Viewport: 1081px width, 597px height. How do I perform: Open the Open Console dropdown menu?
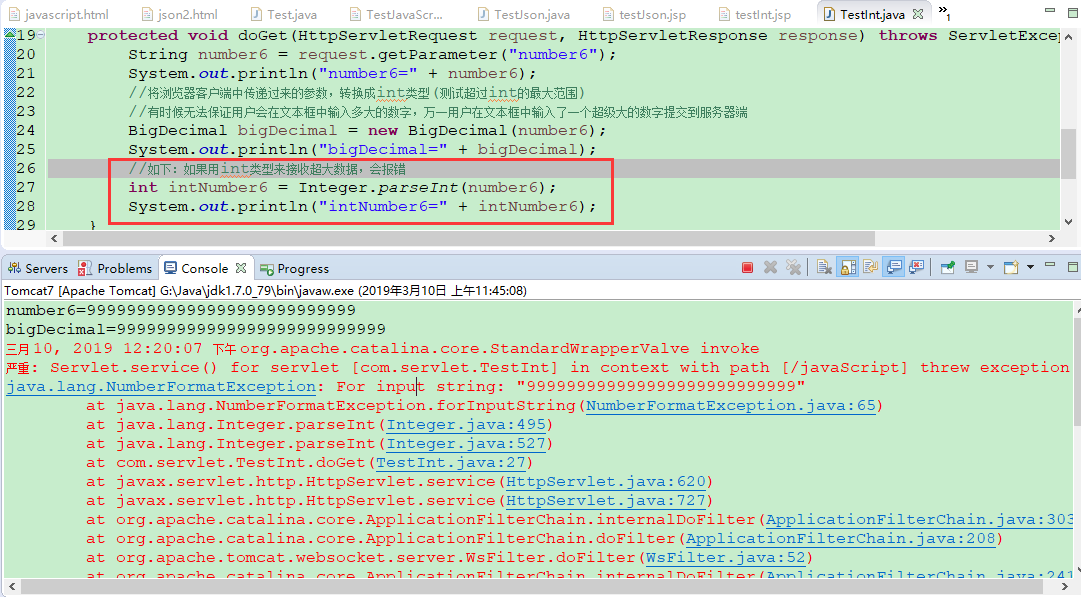tap(1029, 267)
